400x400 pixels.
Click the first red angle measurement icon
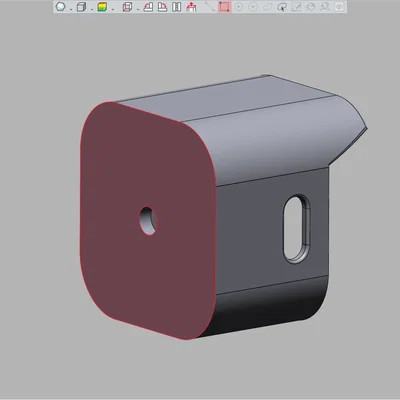148,7
